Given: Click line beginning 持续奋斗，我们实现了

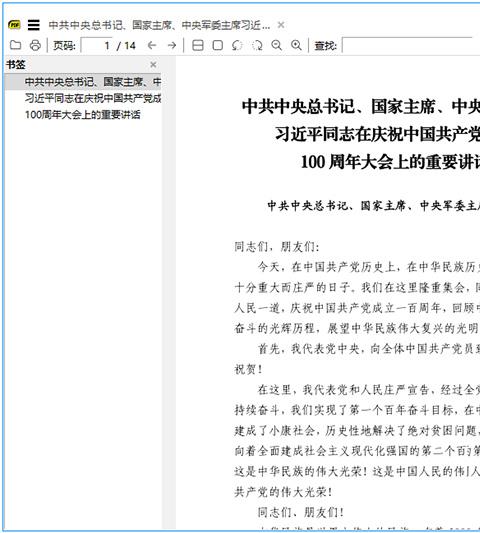Looking at the screenshot, I should click(357, 410).
